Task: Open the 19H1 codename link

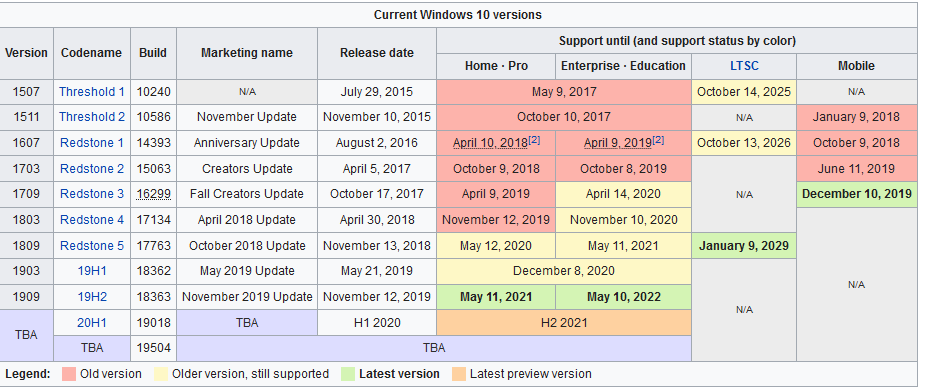Action: (92, 271)
